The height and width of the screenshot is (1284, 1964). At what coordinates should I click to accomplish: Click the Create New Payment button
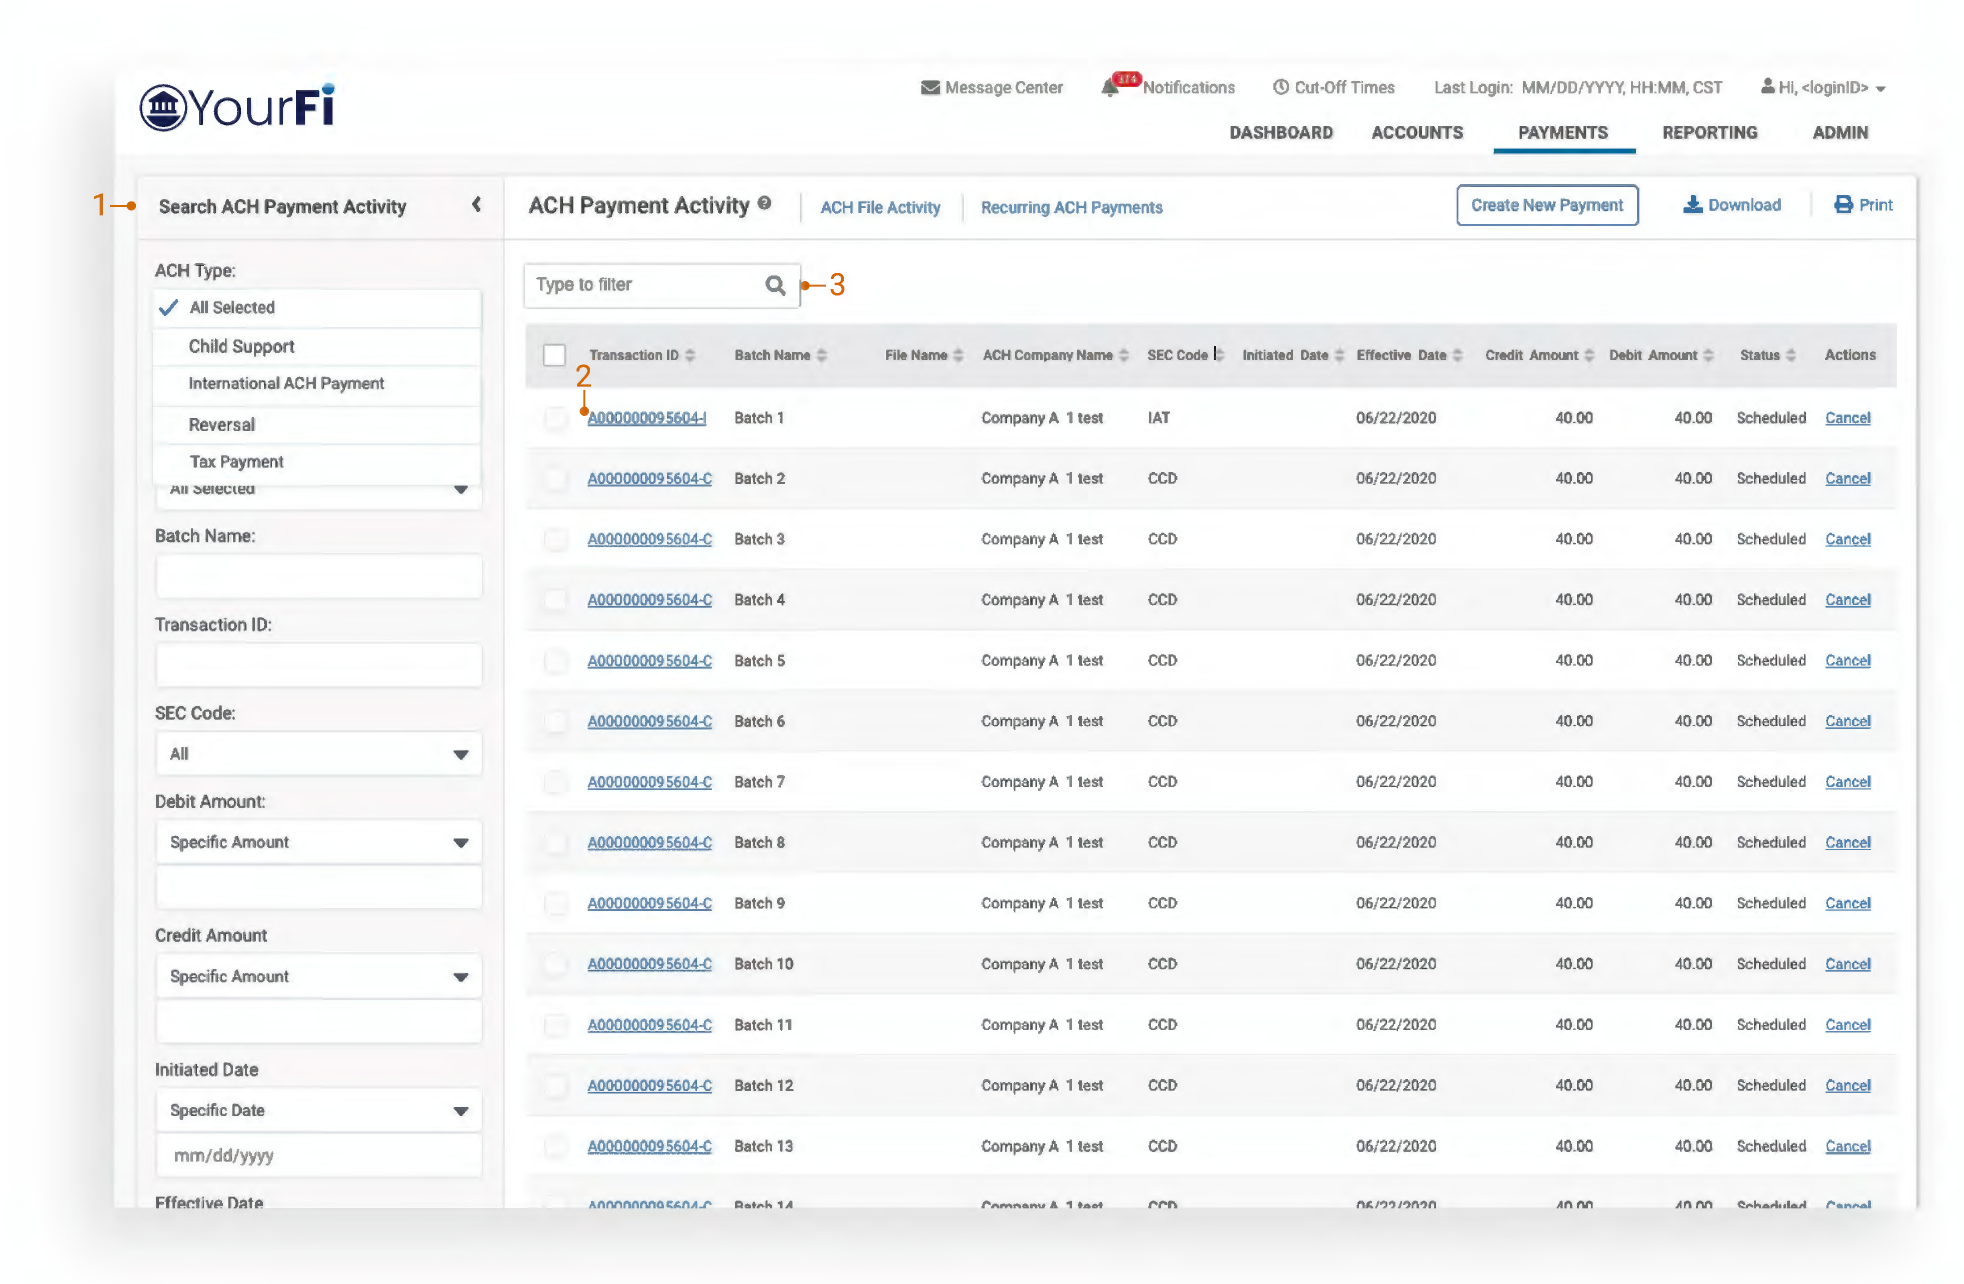[1546, 205]
